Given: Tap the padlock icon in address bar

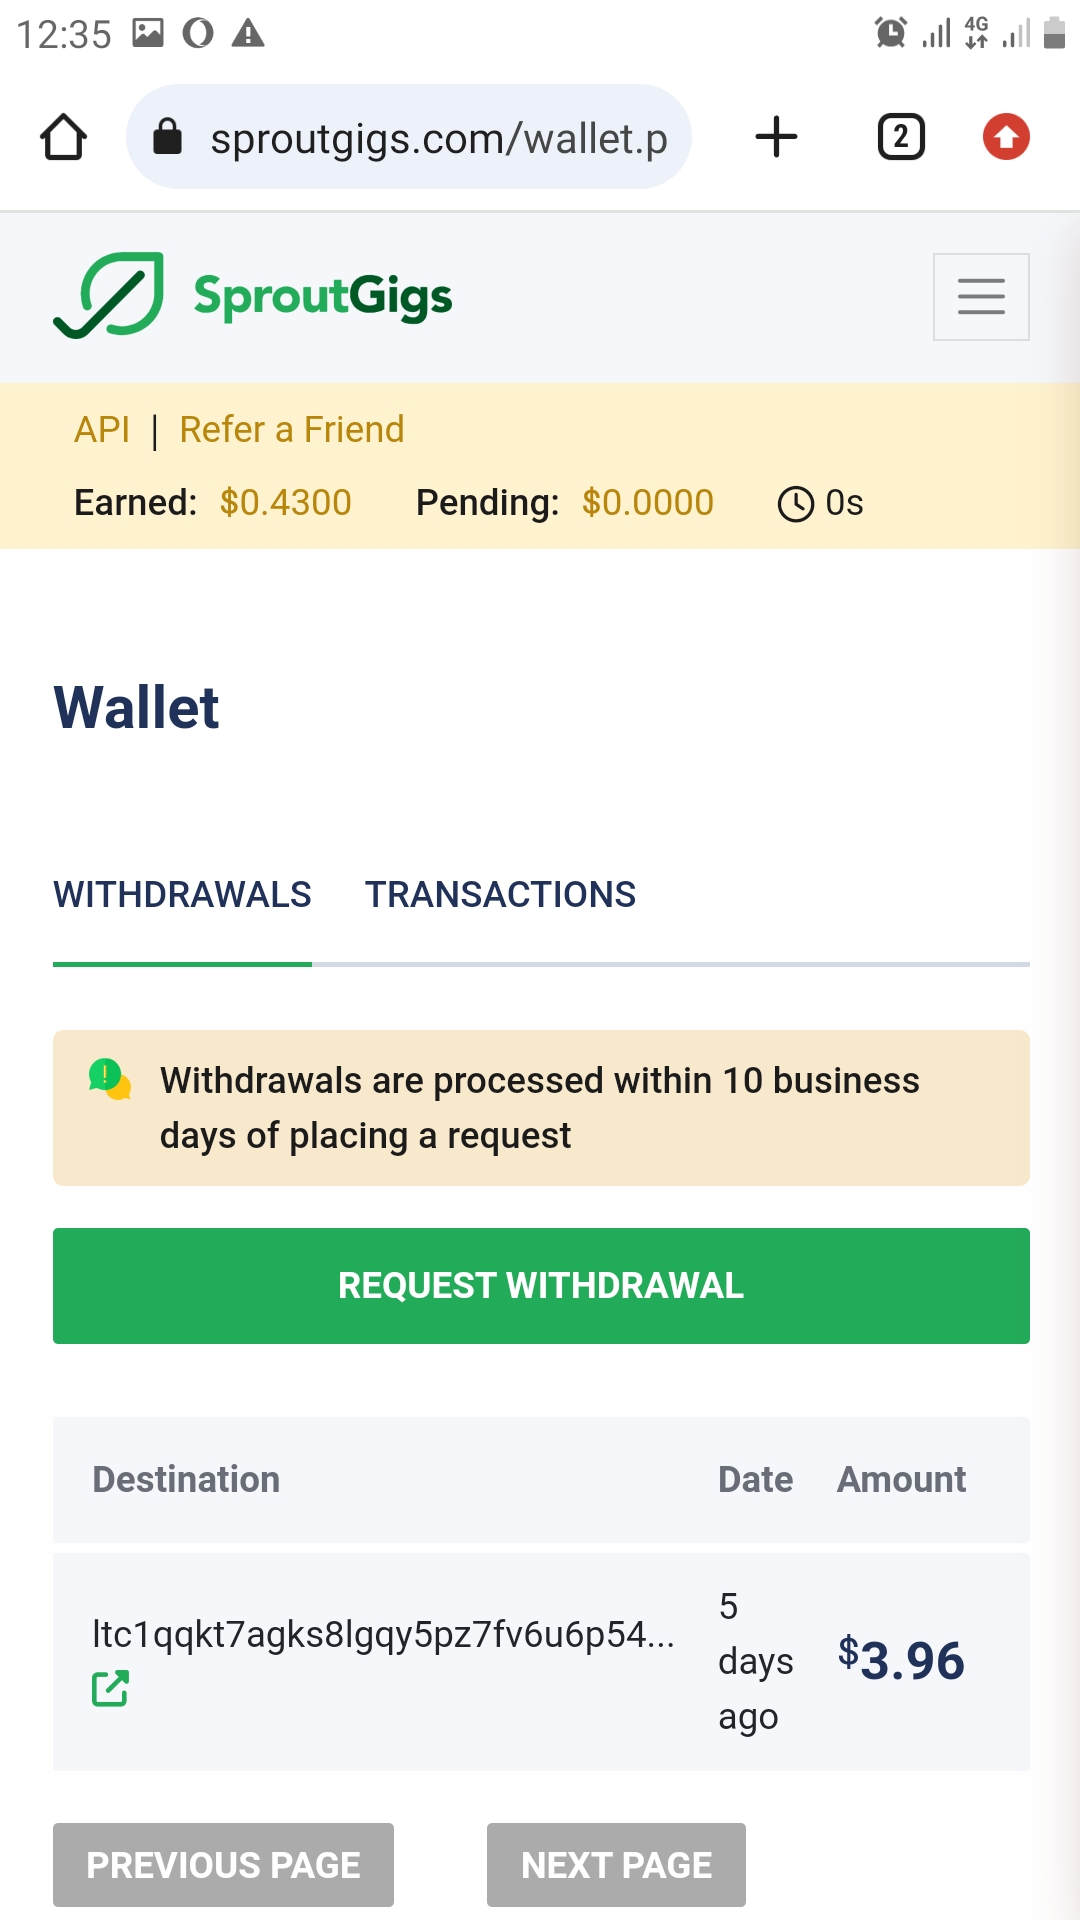Looking at the screenshot, I should [168, 137].
